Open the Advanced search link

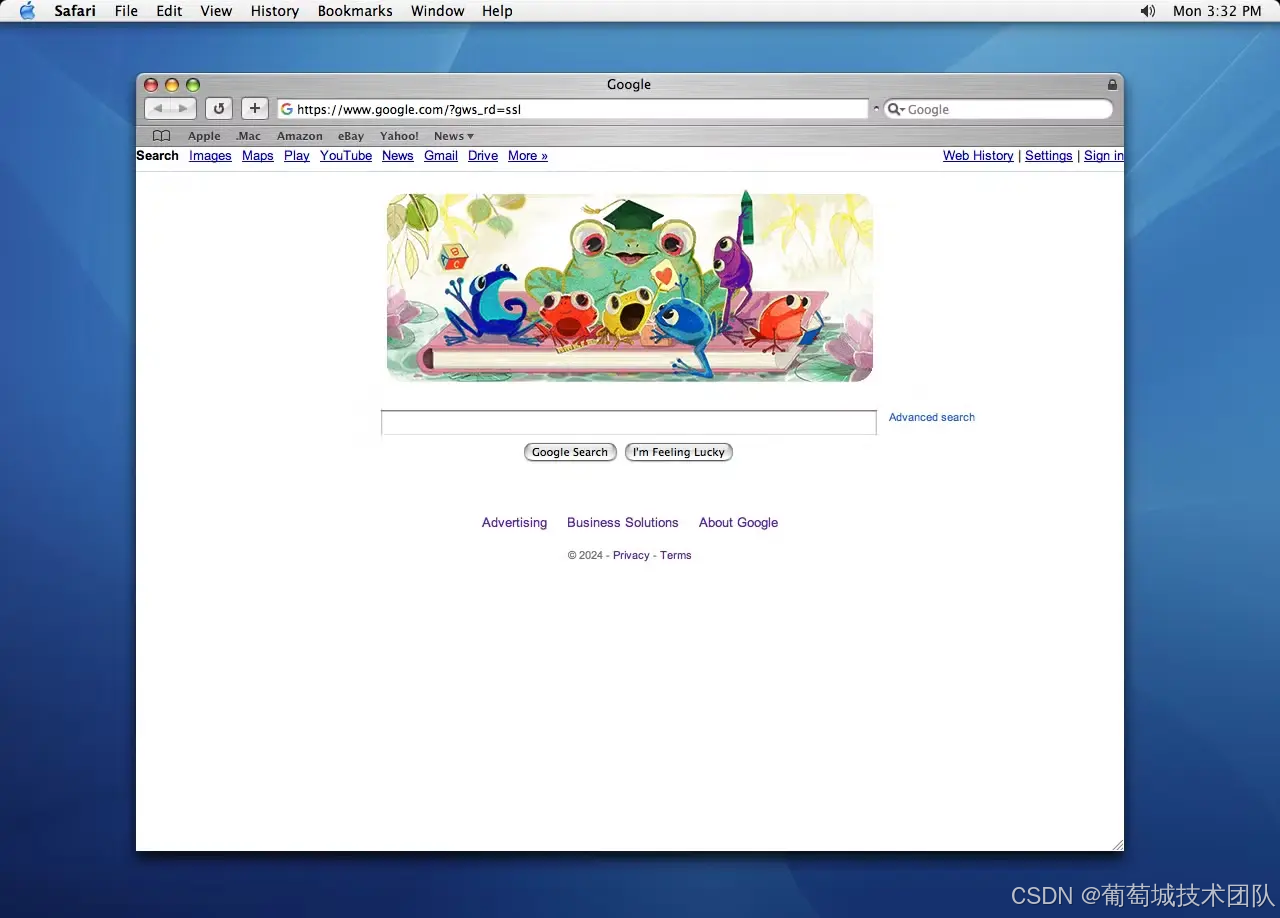[x=931, y=417]
